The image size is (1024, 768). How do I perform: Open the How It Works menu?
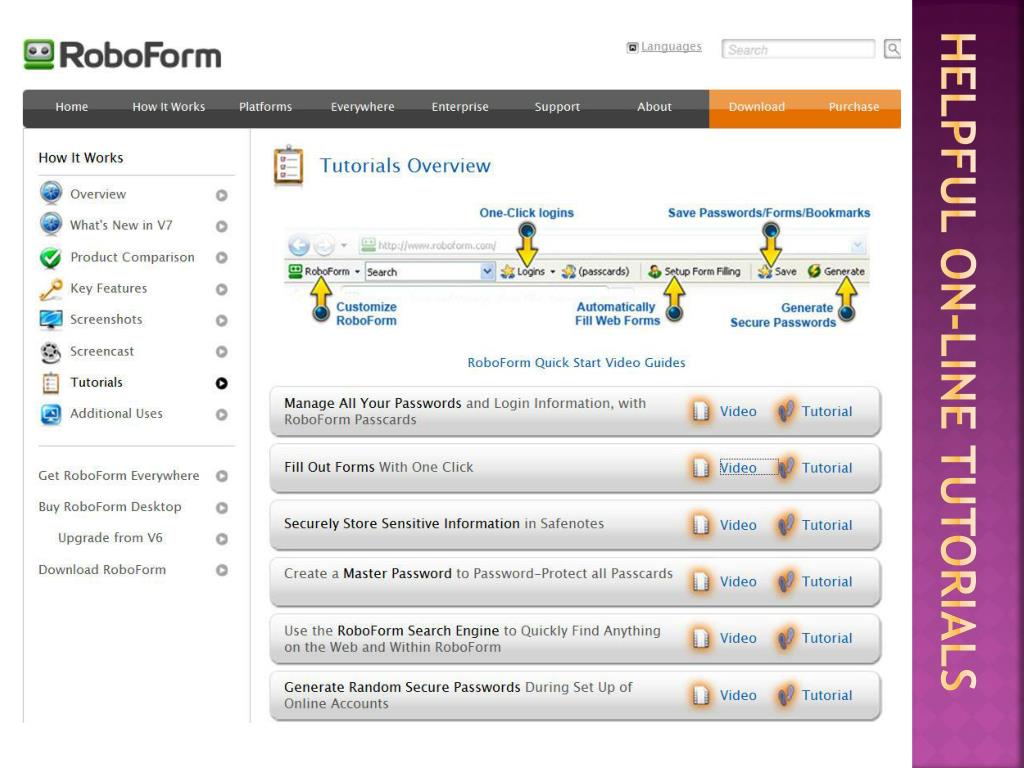coord(168,106)
